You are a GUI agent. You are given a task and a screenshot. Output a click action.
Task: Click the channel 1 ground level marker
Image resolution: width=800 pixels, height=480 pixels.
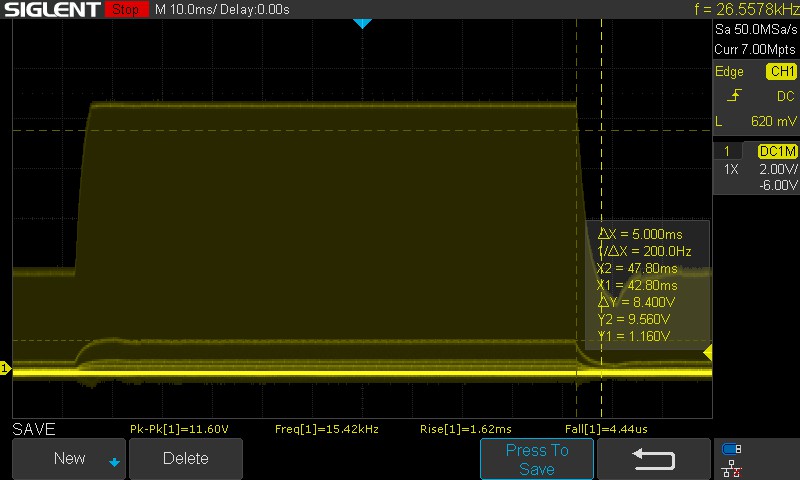coord(5,368)
